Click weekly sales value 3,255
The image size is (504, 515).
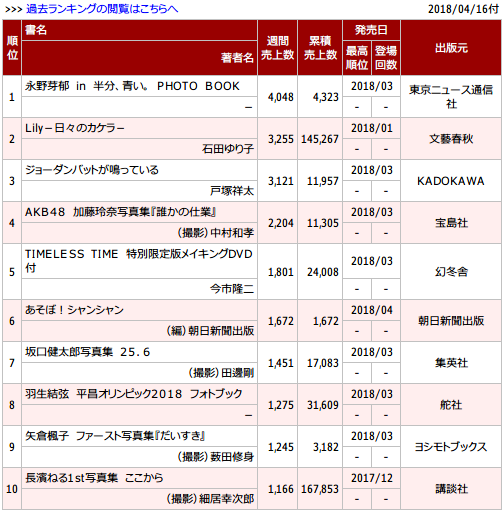click(x=281, y=139)
